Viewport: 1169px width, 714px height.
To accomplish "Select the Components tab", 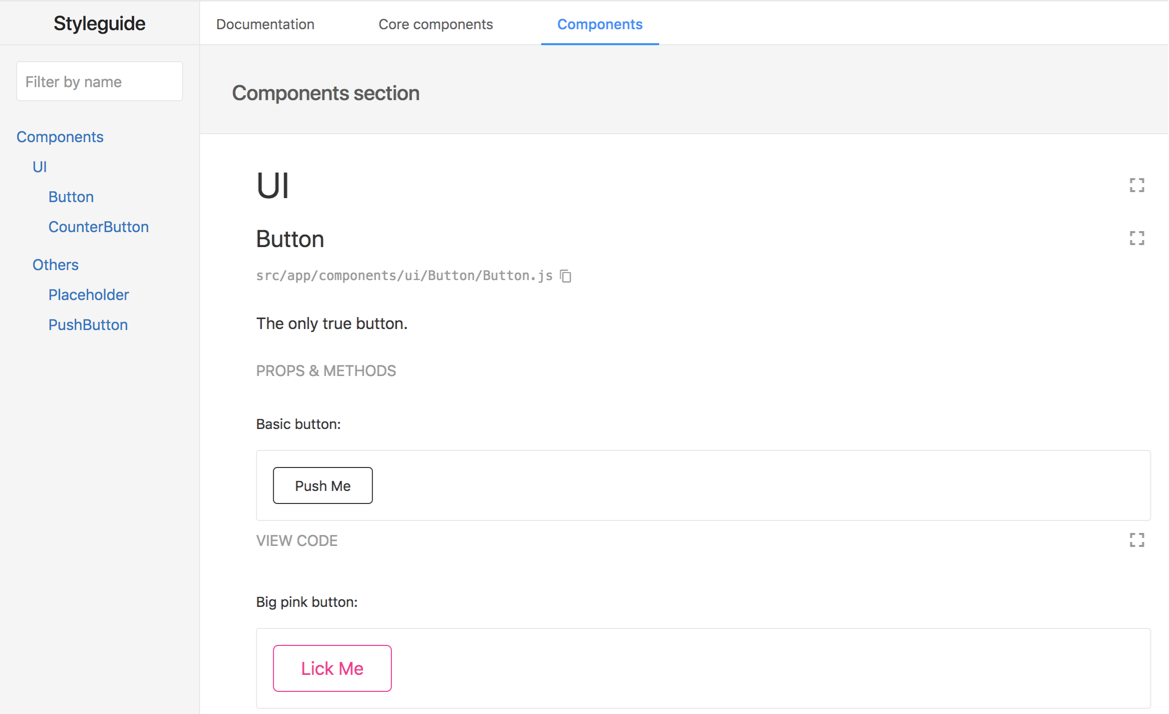I will (x=600, y=24).
